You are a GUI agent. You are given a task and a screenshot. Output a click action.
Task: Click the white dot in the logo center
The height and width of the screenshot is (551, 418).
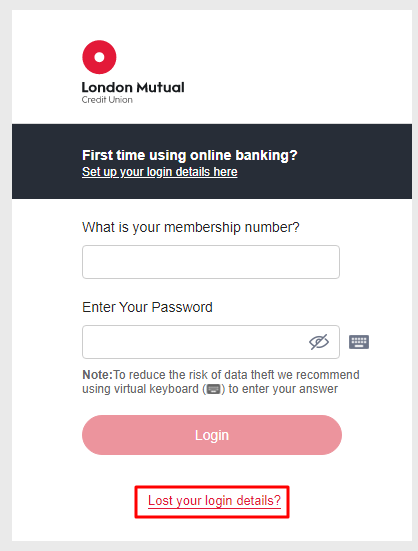point(99,57)
